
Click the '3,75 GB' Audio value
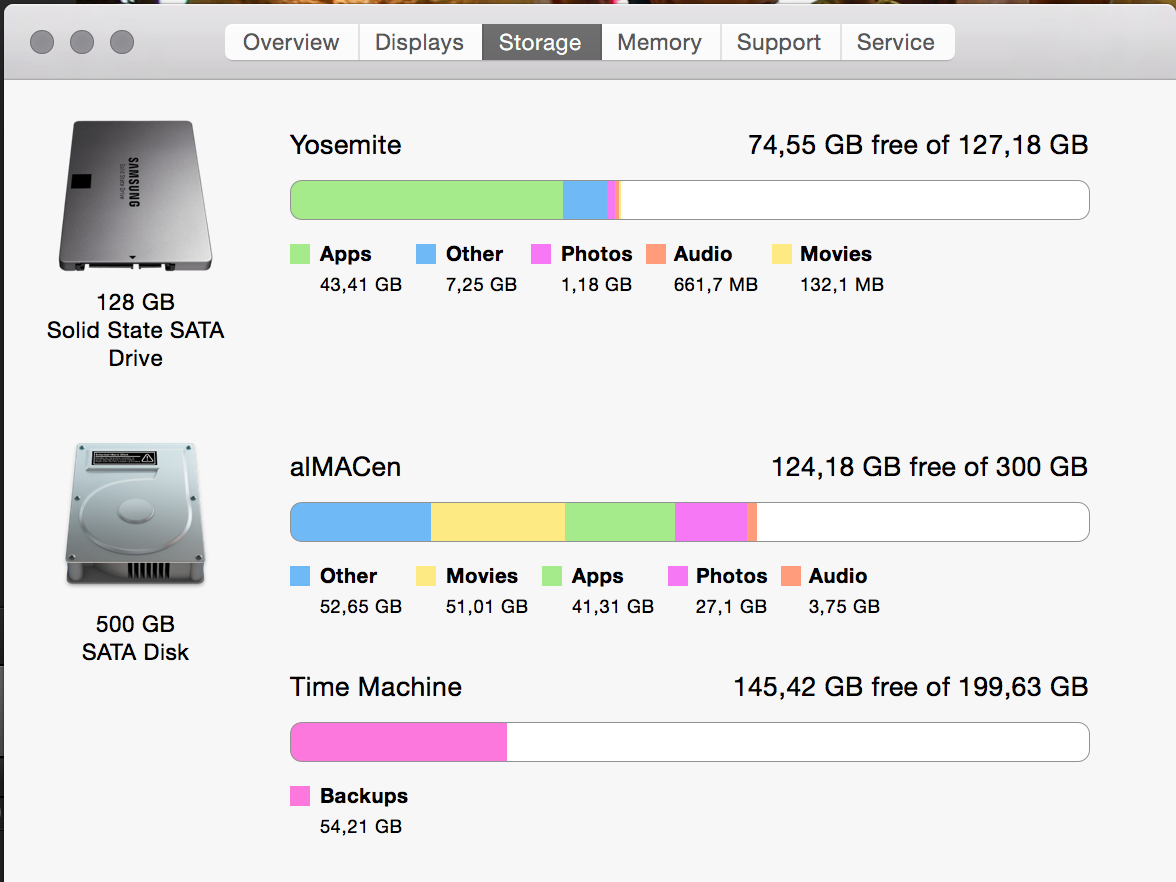pos(844,607)
